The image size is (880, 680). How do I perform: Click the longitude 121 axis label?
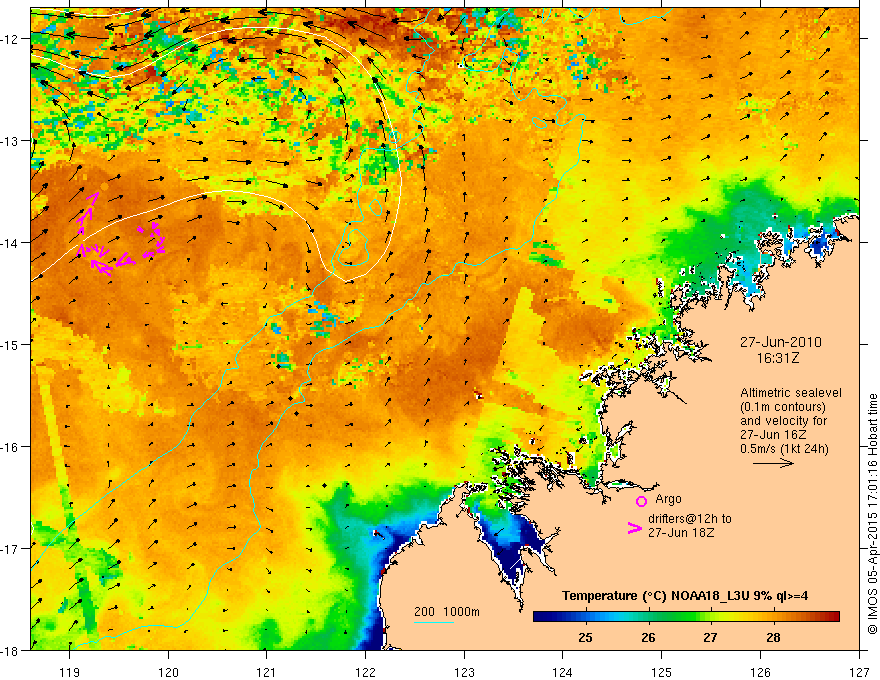(x=267, y=672)
